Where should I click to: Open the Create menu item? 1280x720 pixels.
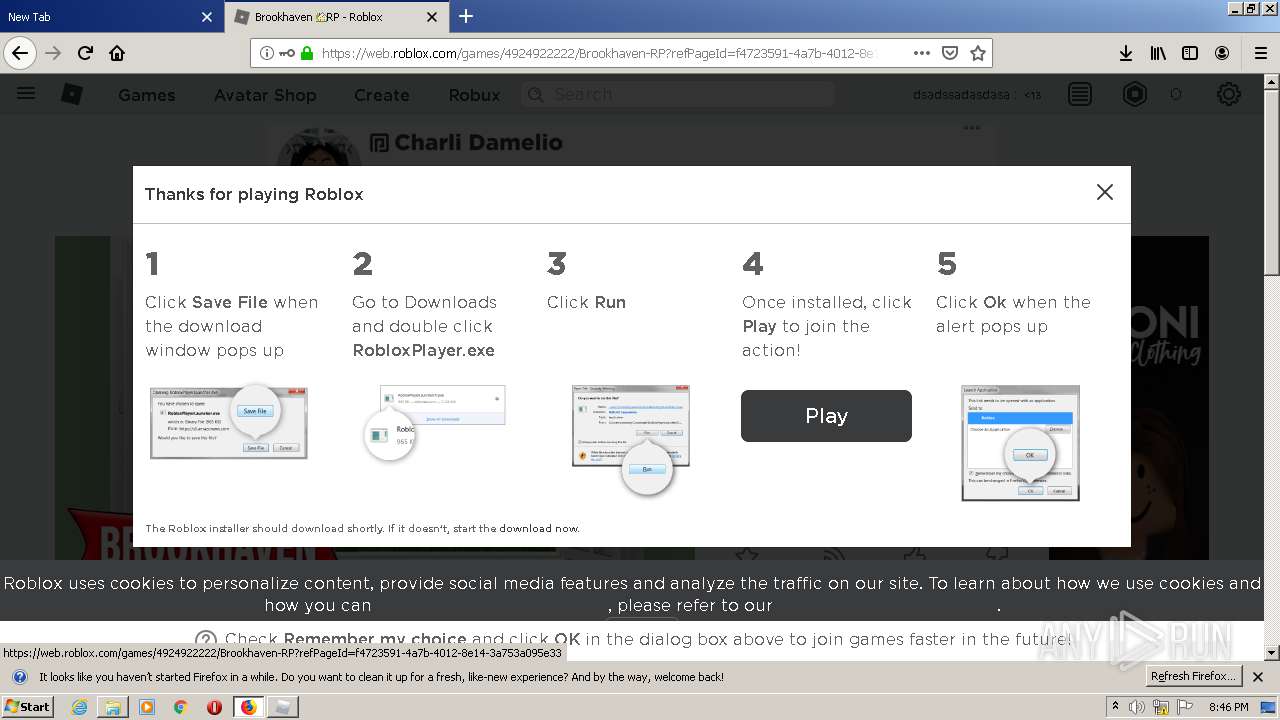coord(382,95)
